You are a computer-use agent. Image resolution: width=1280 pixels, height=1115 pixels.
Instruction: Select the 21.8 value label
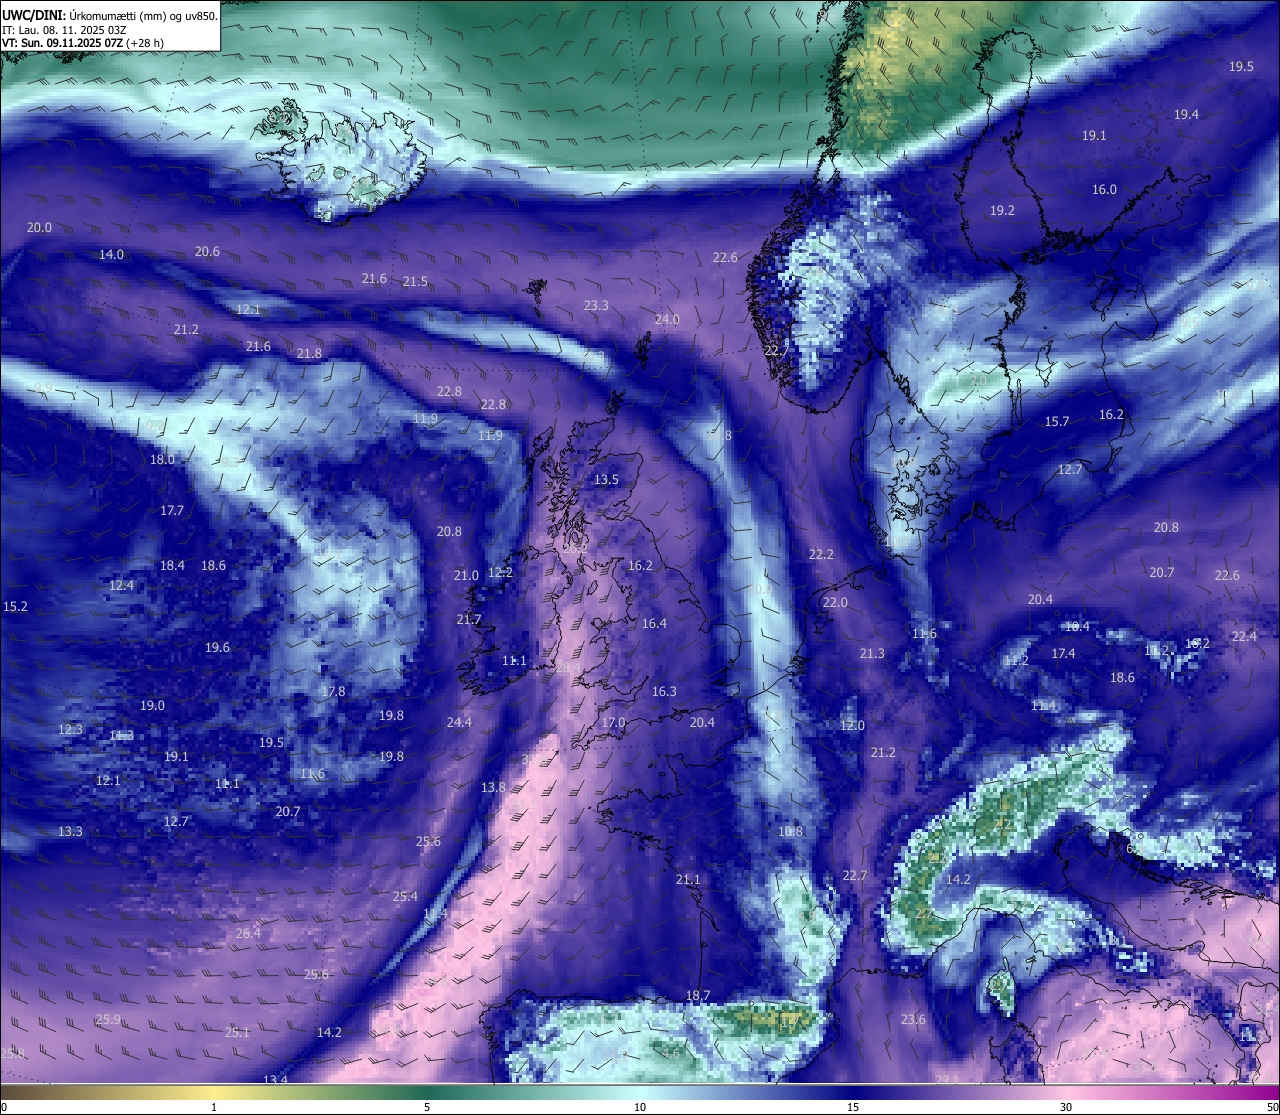click(309, 354)
